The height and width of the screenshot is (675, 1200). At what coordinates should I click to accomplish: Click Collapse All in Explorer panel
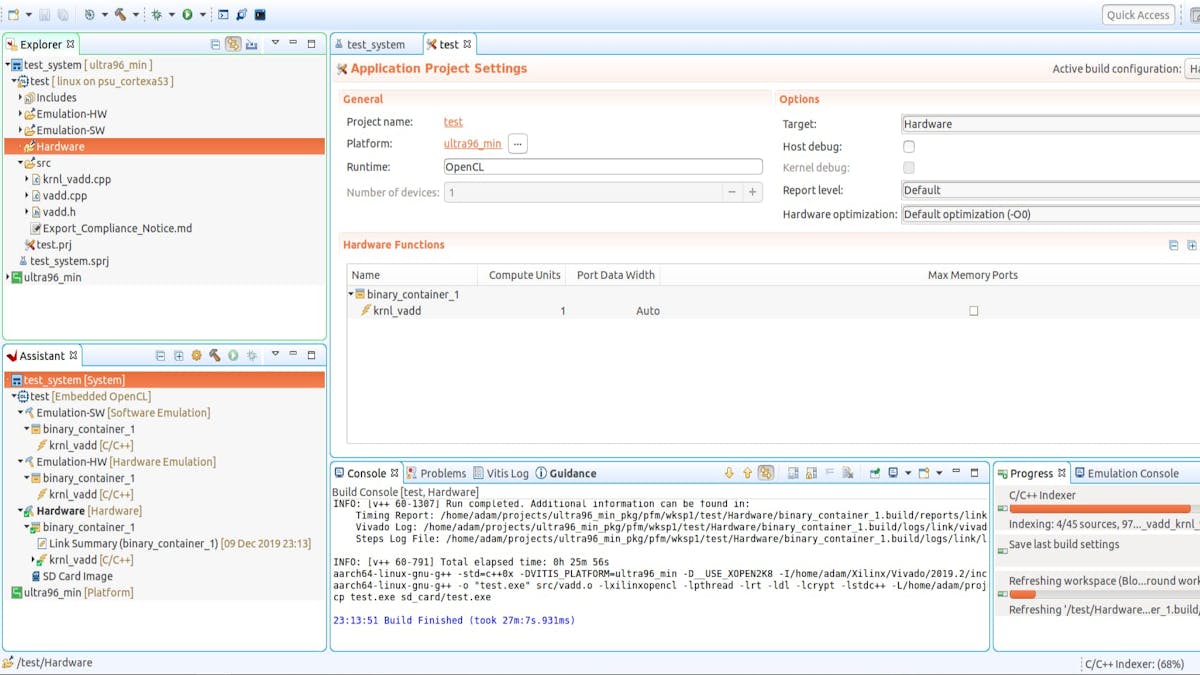click(215, 44)
